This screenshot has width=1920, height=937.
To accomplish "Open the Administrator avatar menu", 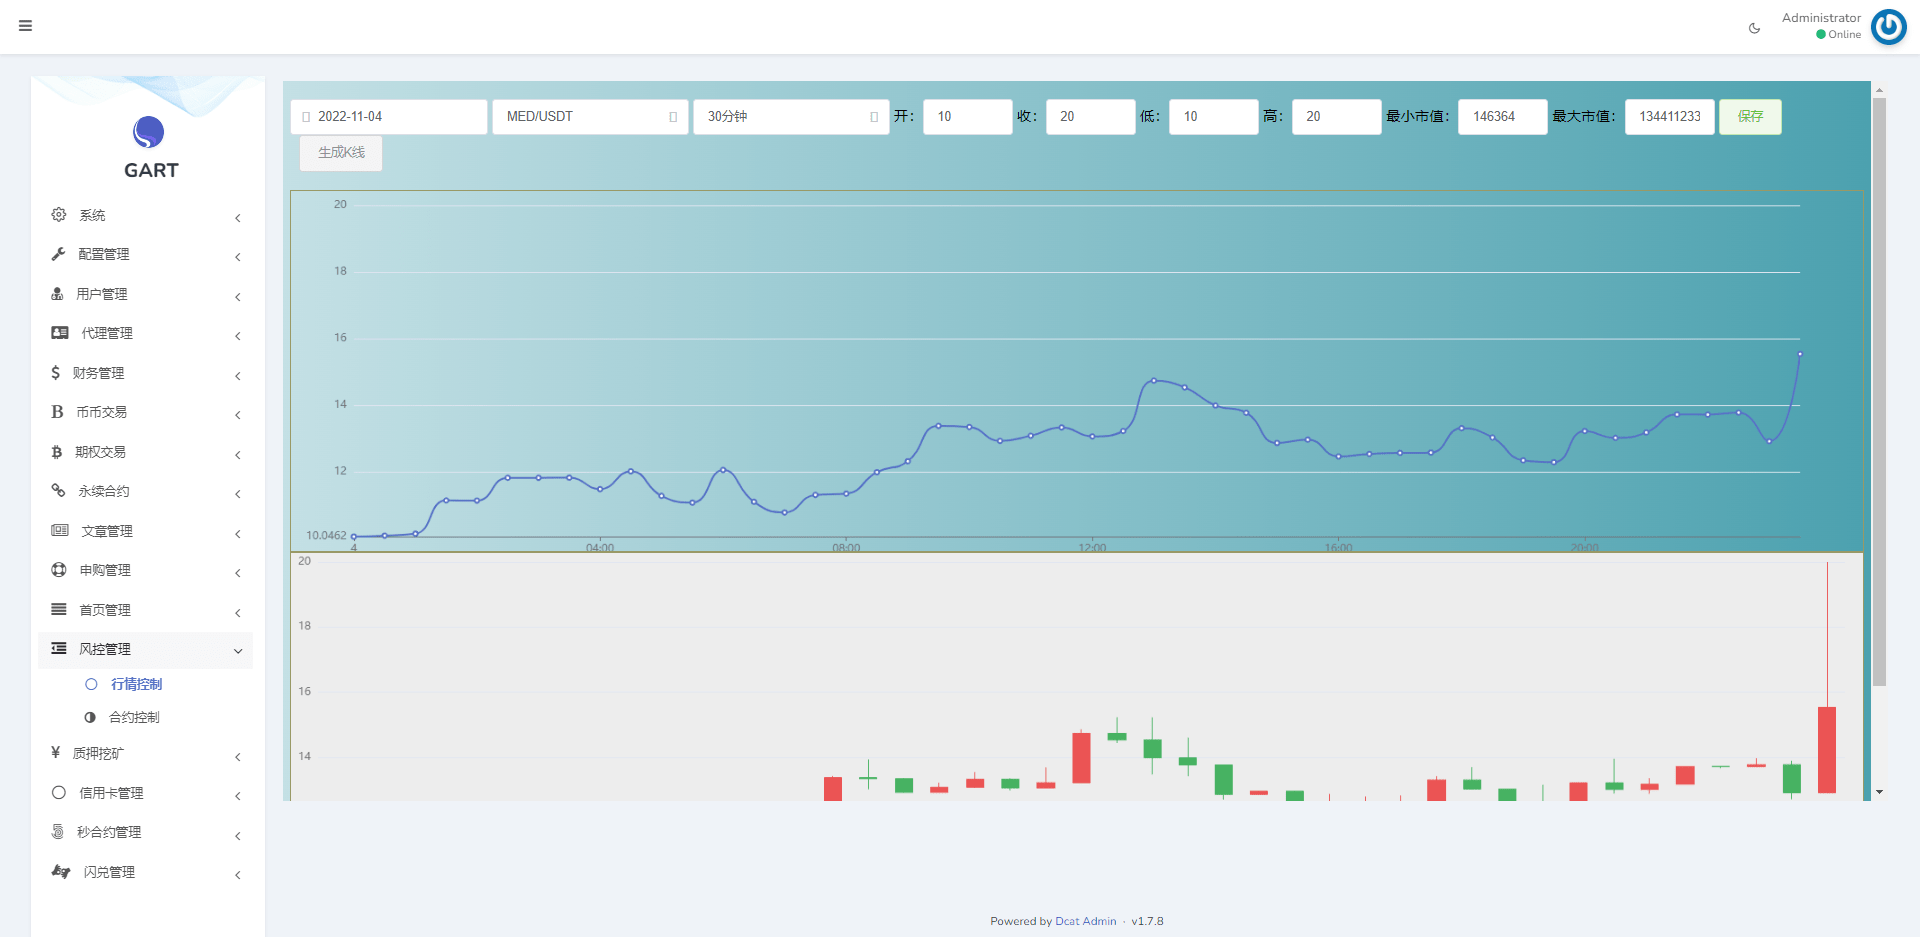I will coord(1888,27).
